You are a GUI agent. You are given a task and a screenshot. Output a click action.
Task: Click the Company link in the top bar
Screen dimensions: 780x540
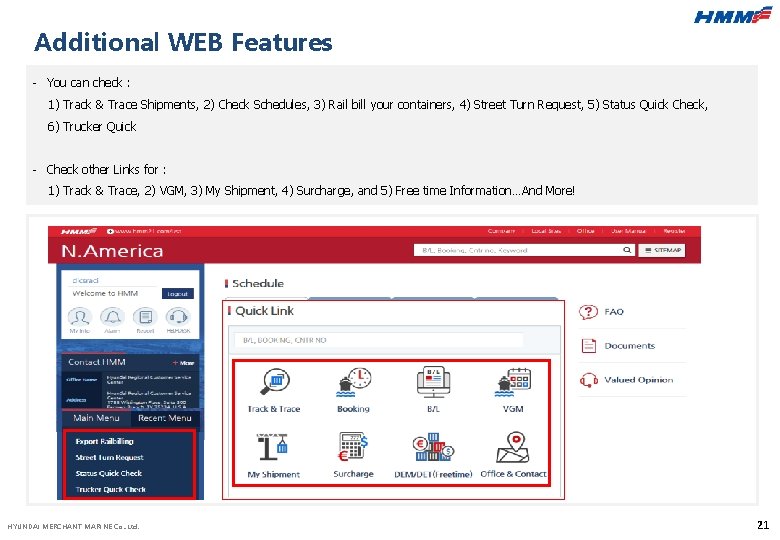tap(501, 231)
